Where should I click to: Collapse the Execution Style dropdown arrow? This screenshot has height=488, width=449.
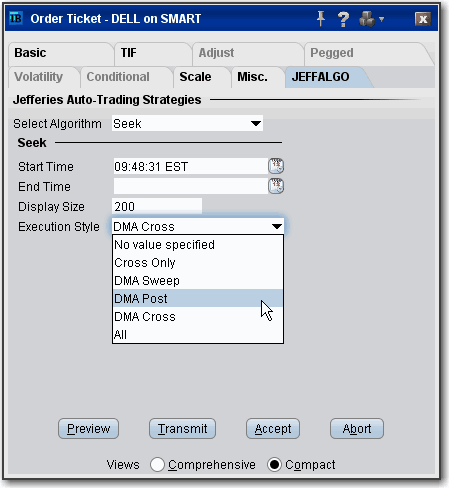277,226
